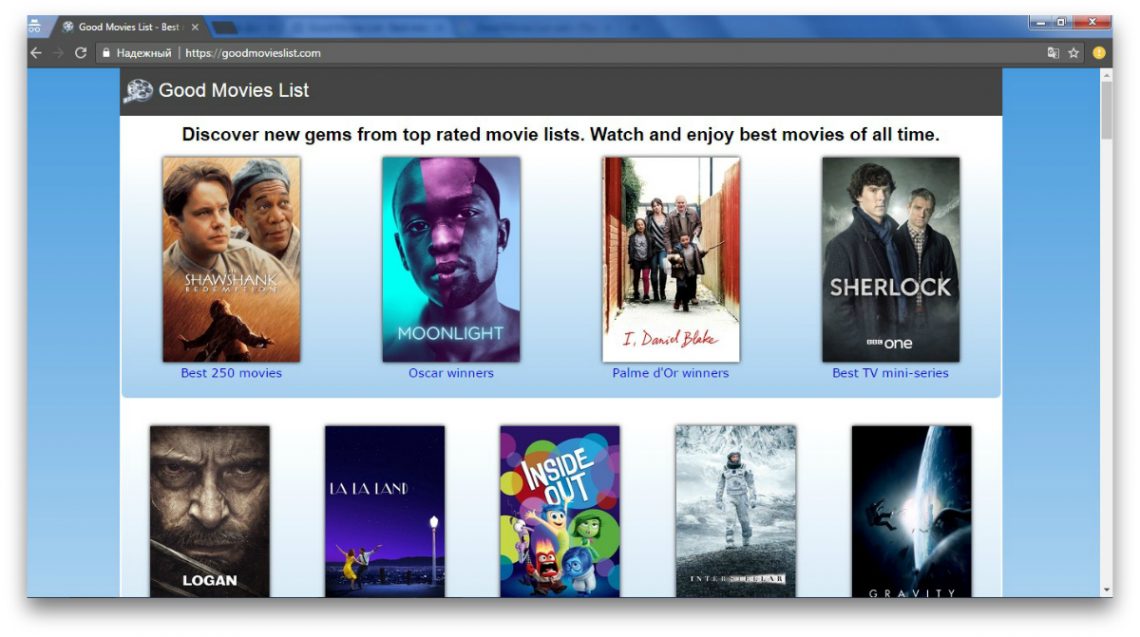Click the Good Movies List film reel logo

[138, 91]
